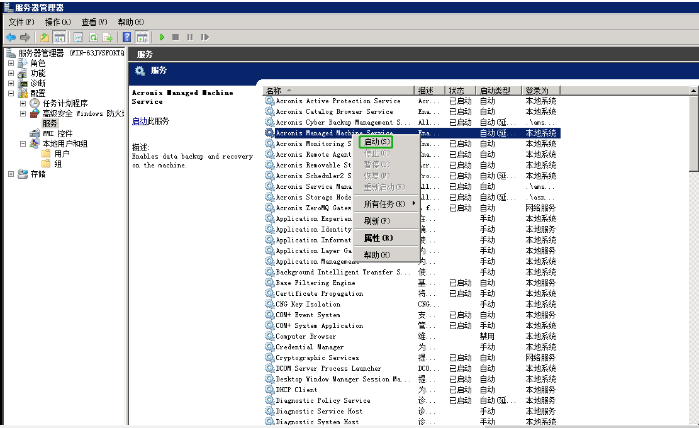Click the Back arrow toolbar icon
699x428 pixels.
tap(10, 37)
